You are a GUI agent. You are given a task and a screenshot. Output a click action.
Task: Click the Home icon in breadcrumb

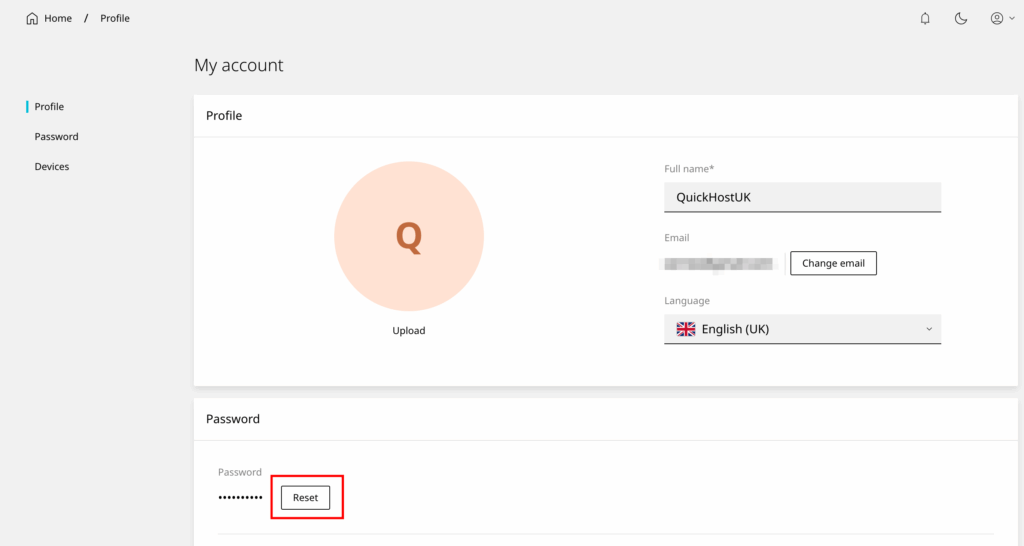pos(32,18)
